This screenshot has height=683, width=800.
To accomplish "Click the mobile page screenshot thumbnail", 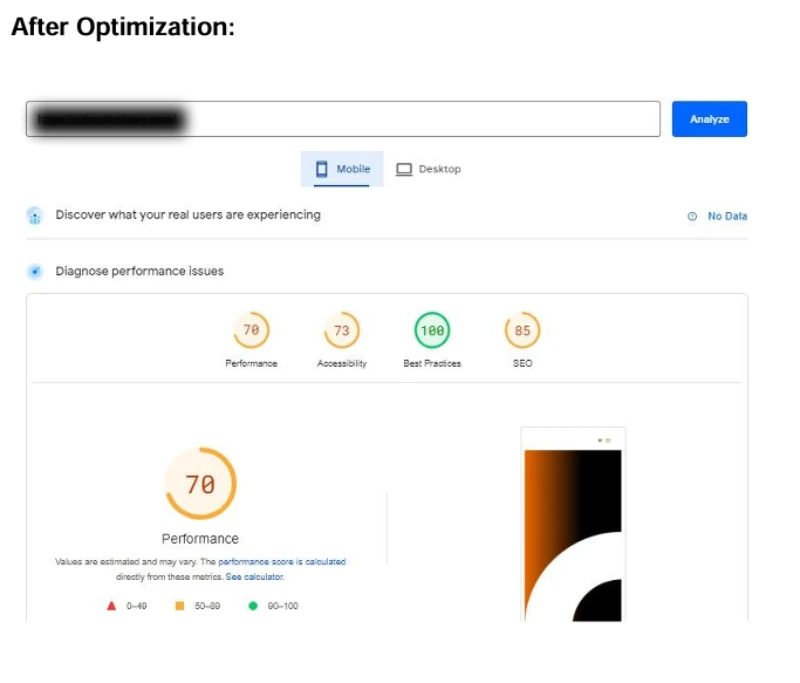I will [573, 524].
